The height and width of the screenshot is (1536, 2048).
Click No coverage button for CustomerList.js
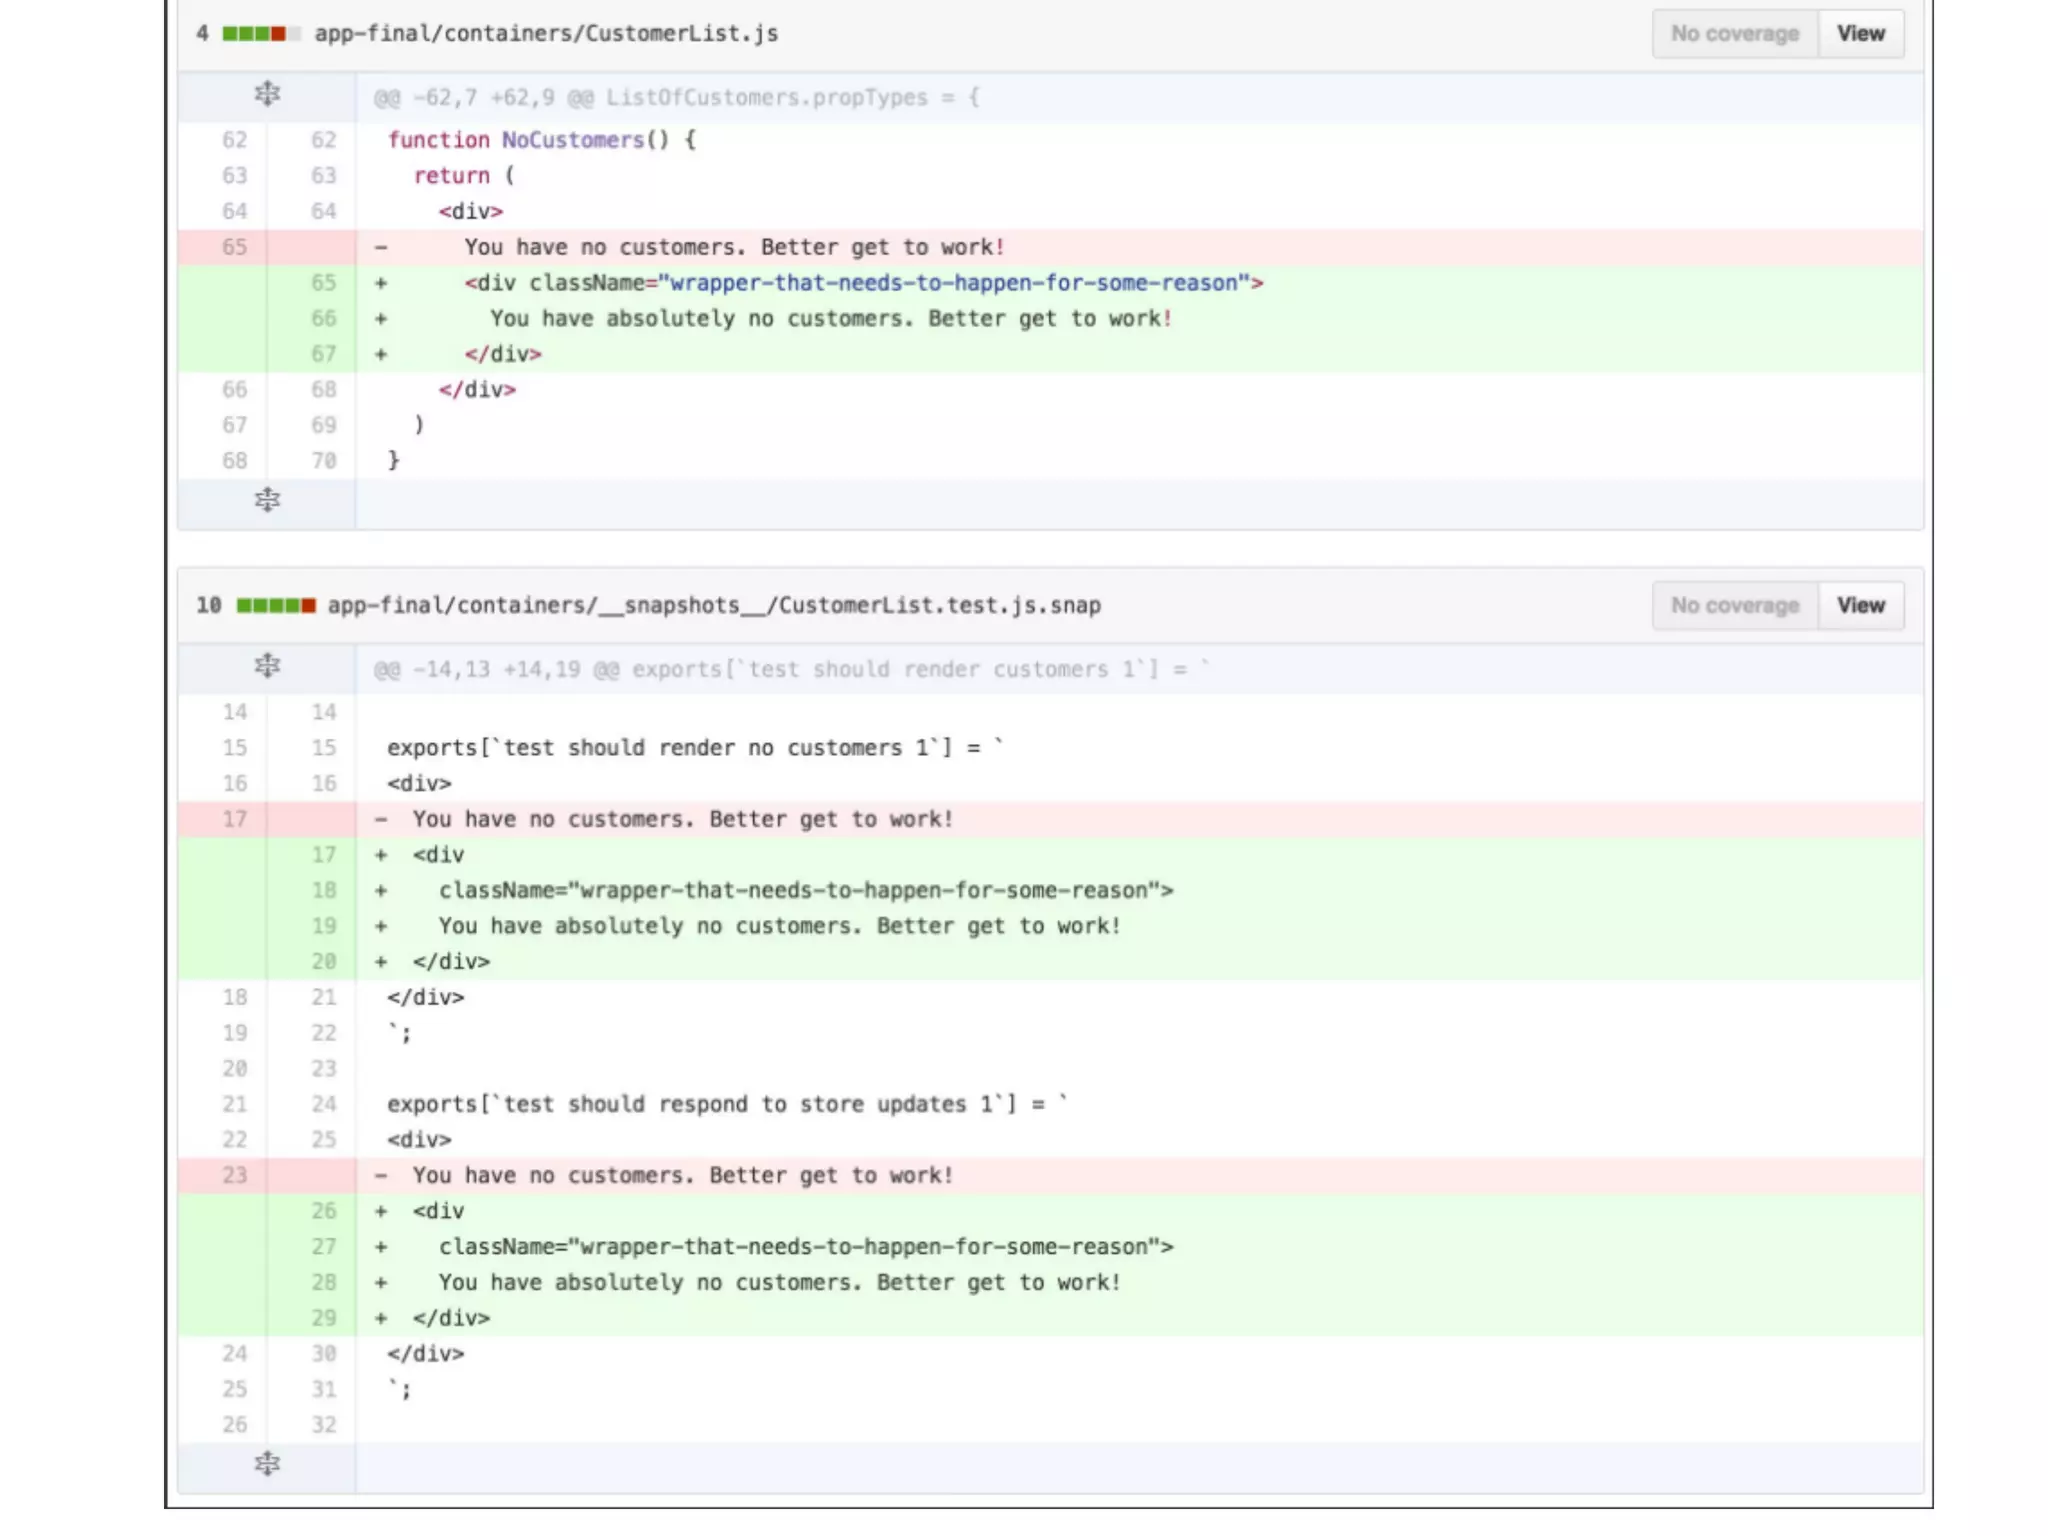coord(1734,34)
